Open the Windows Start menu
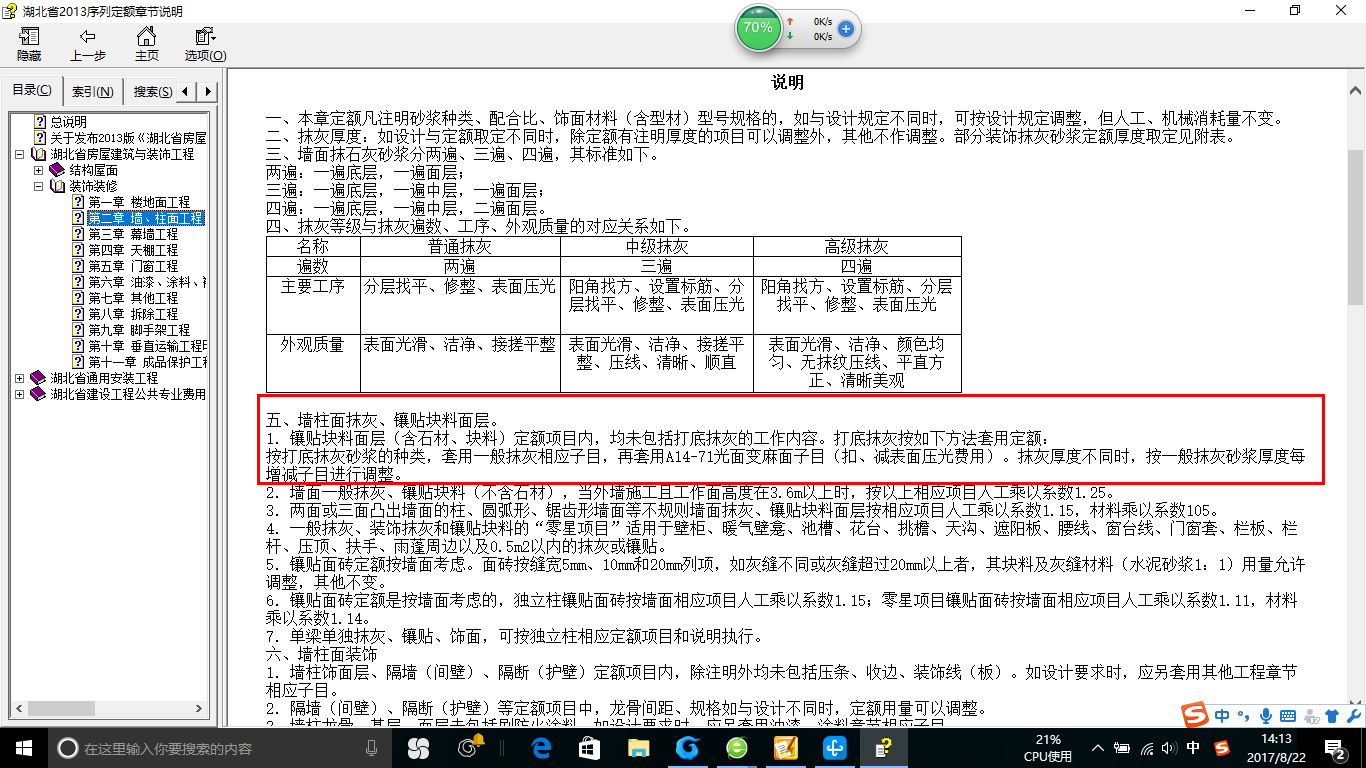 click(23, 747)
